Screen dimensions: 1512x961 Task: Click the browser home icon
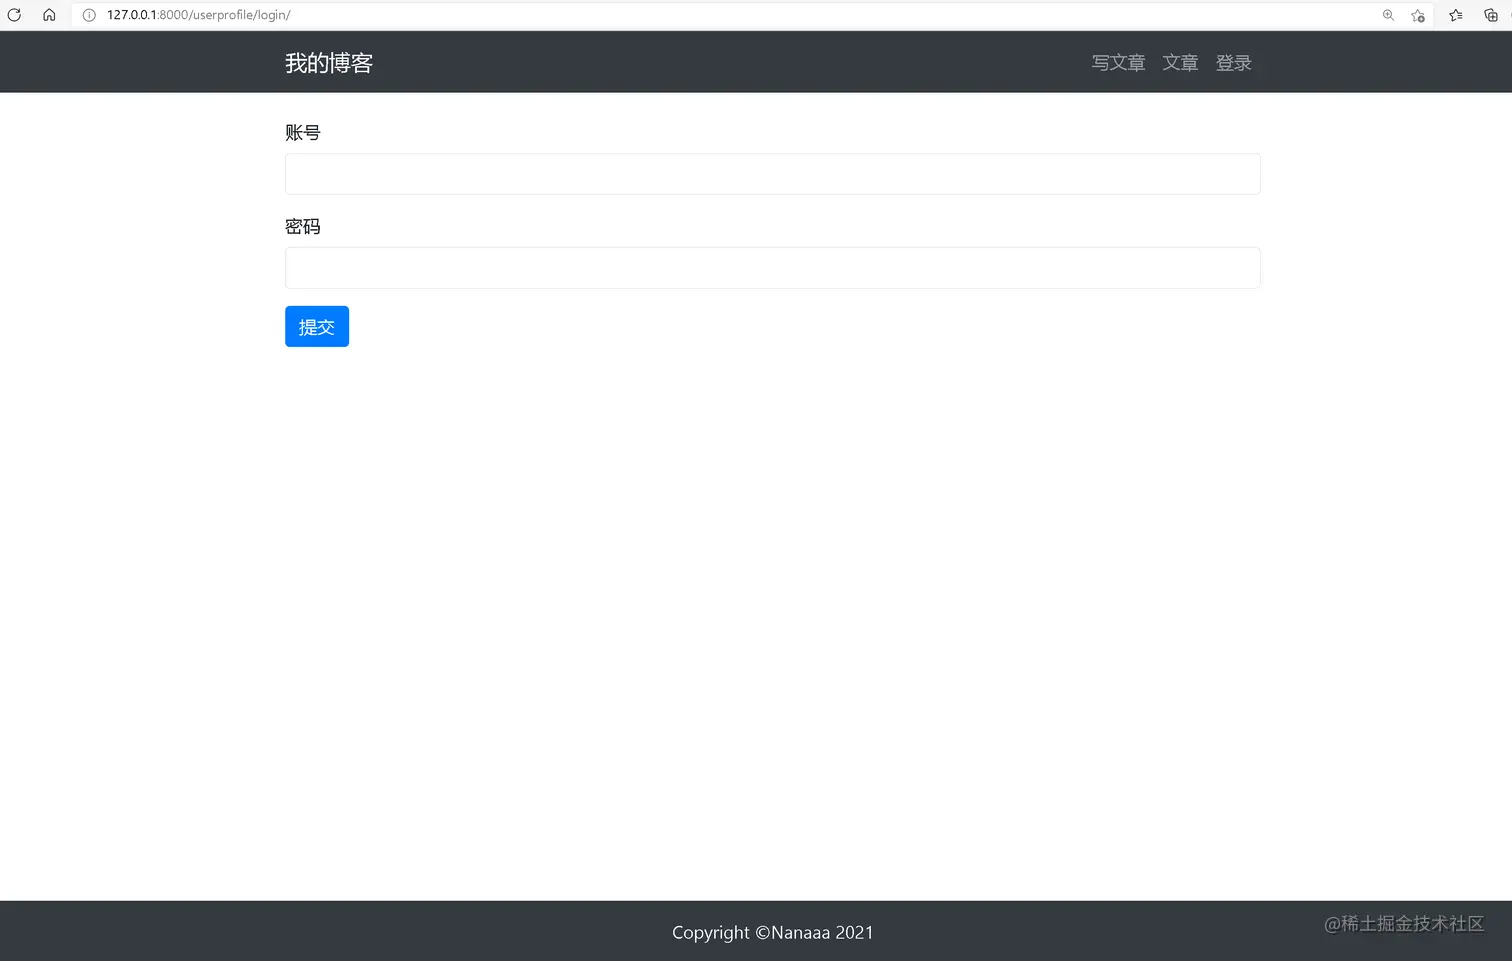(49, 15)
